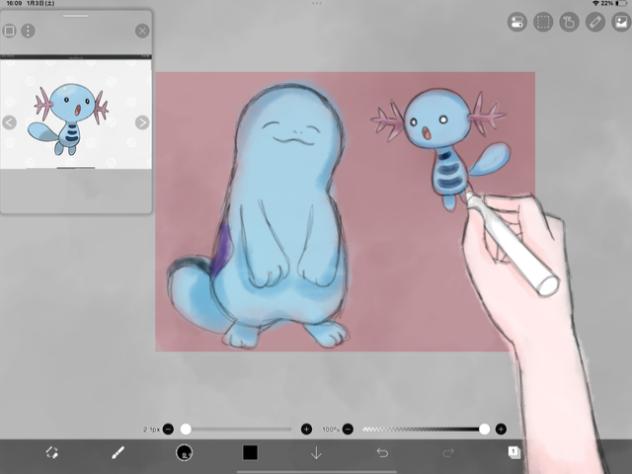Redo the undone stroke
This screenshot has width=632, height=474.
[448, 453]
